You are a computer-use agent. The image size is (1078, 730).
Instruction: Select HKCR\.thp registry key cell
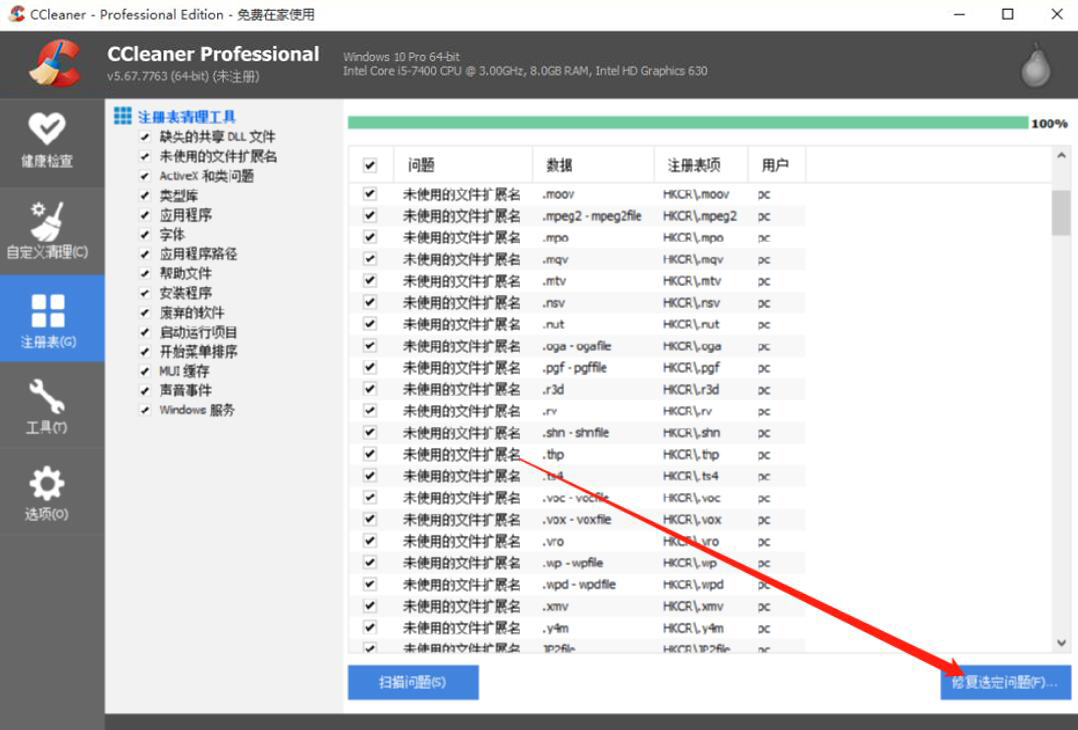690,454
